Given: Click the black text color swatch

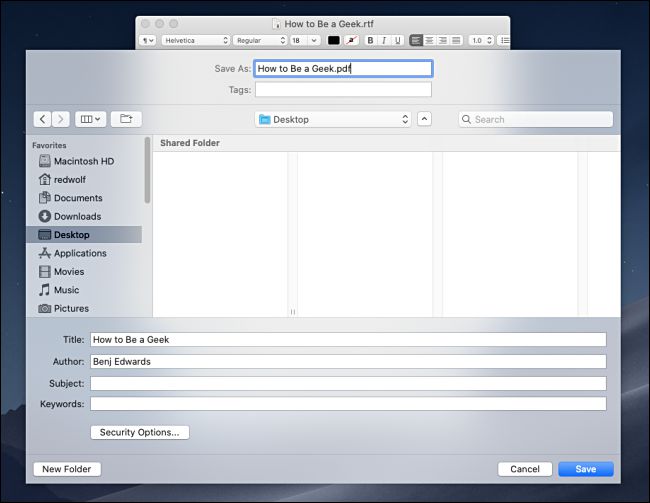Looking at the screenshot, I should pos(334,40).
